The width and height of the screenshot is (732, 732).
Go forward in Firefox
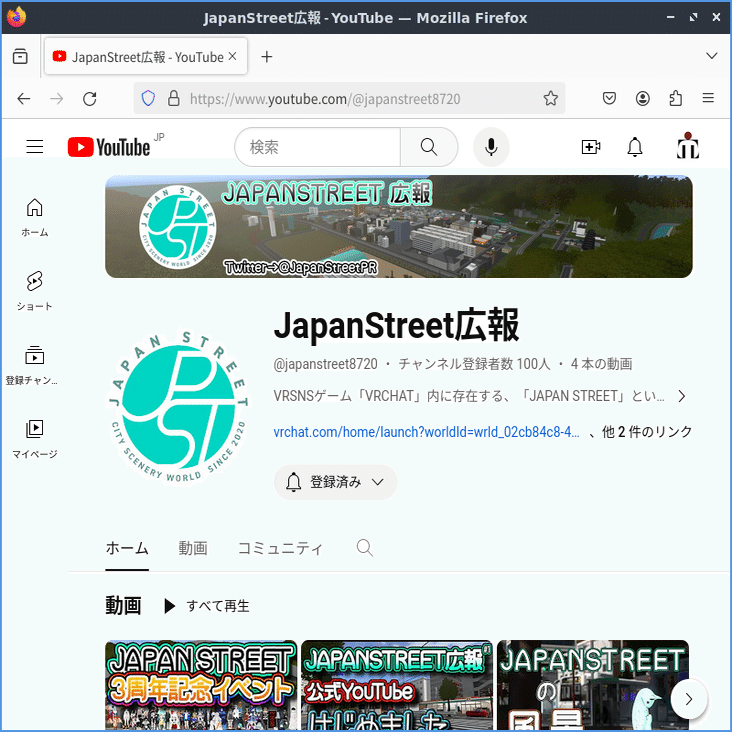pyautogui.click(x=56, y=99)
